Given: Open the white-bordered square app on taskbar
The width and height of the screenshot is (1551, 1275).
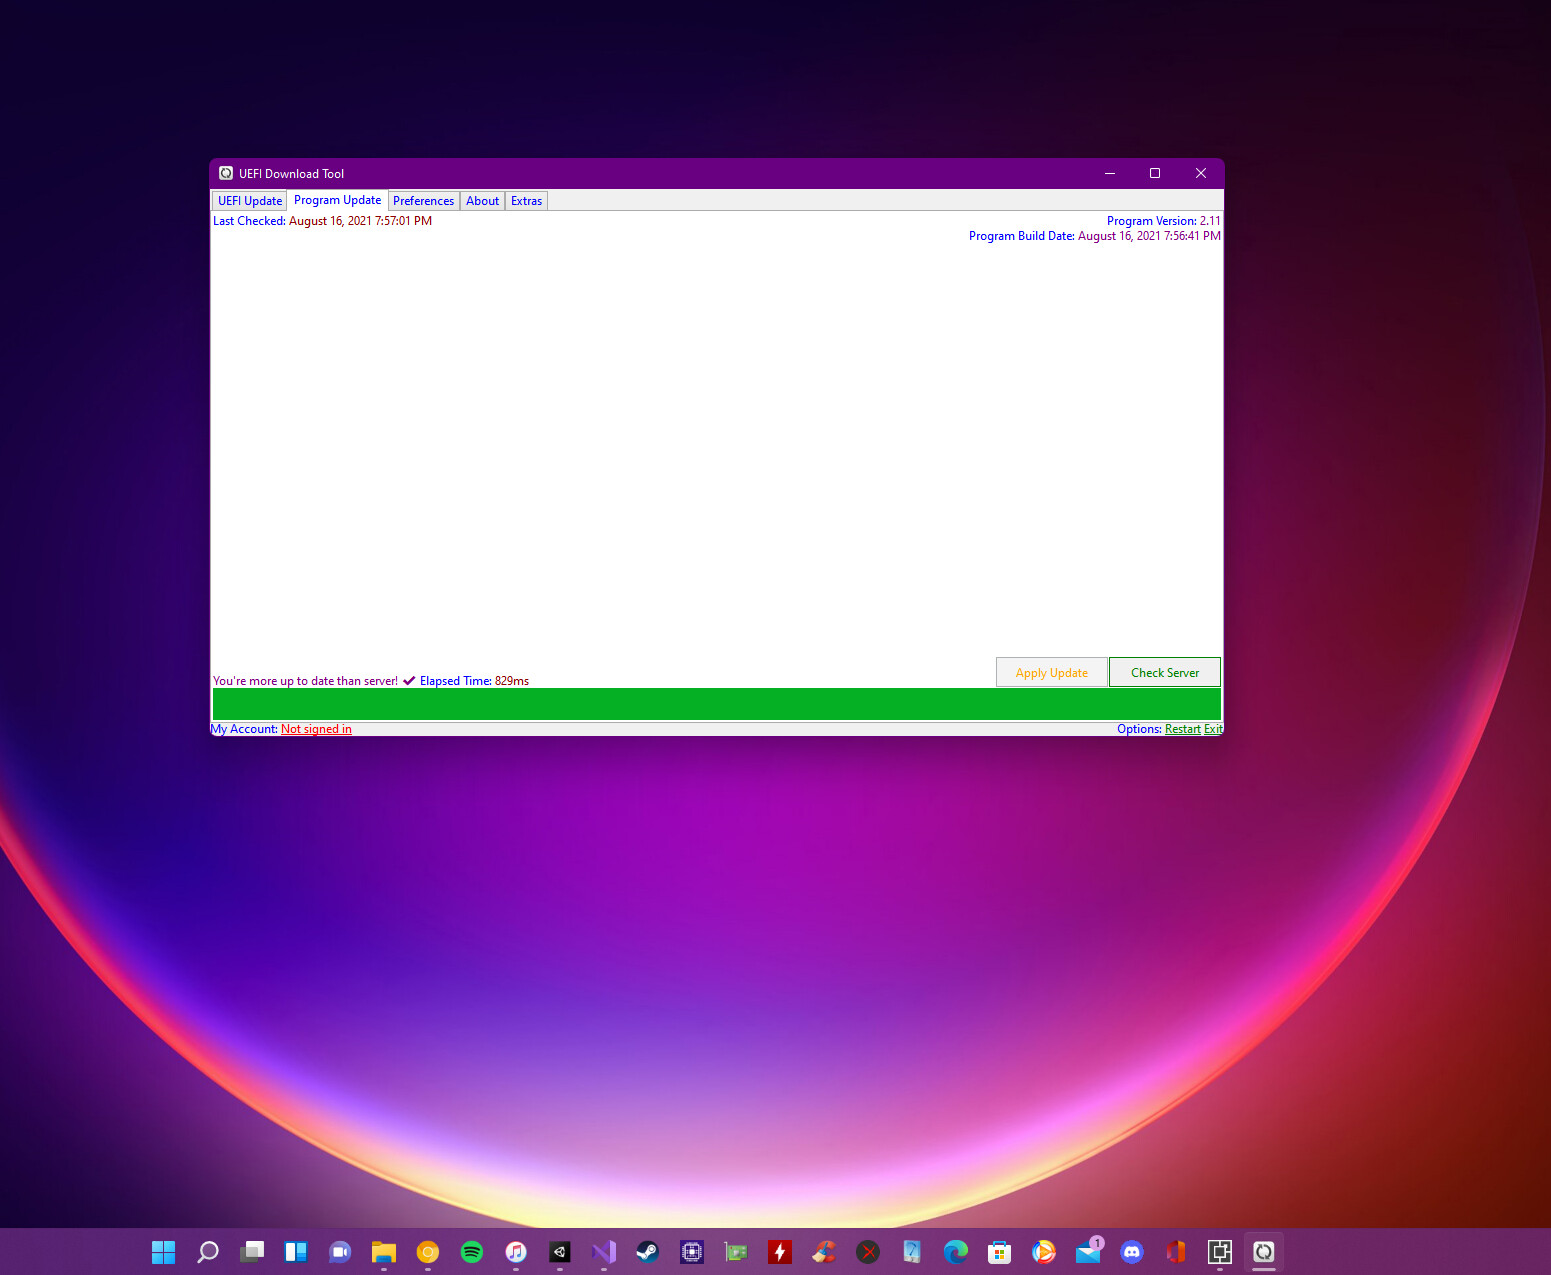Looking at the screenshot, I should click(1220, 1252).
